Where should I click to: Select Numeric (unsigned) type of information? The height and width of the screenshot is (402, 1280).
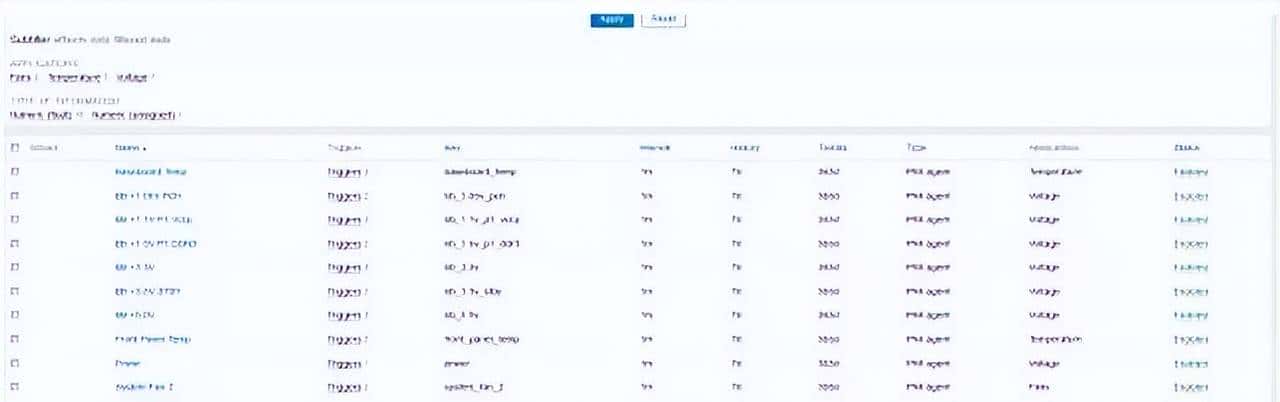tap(132, 115)
